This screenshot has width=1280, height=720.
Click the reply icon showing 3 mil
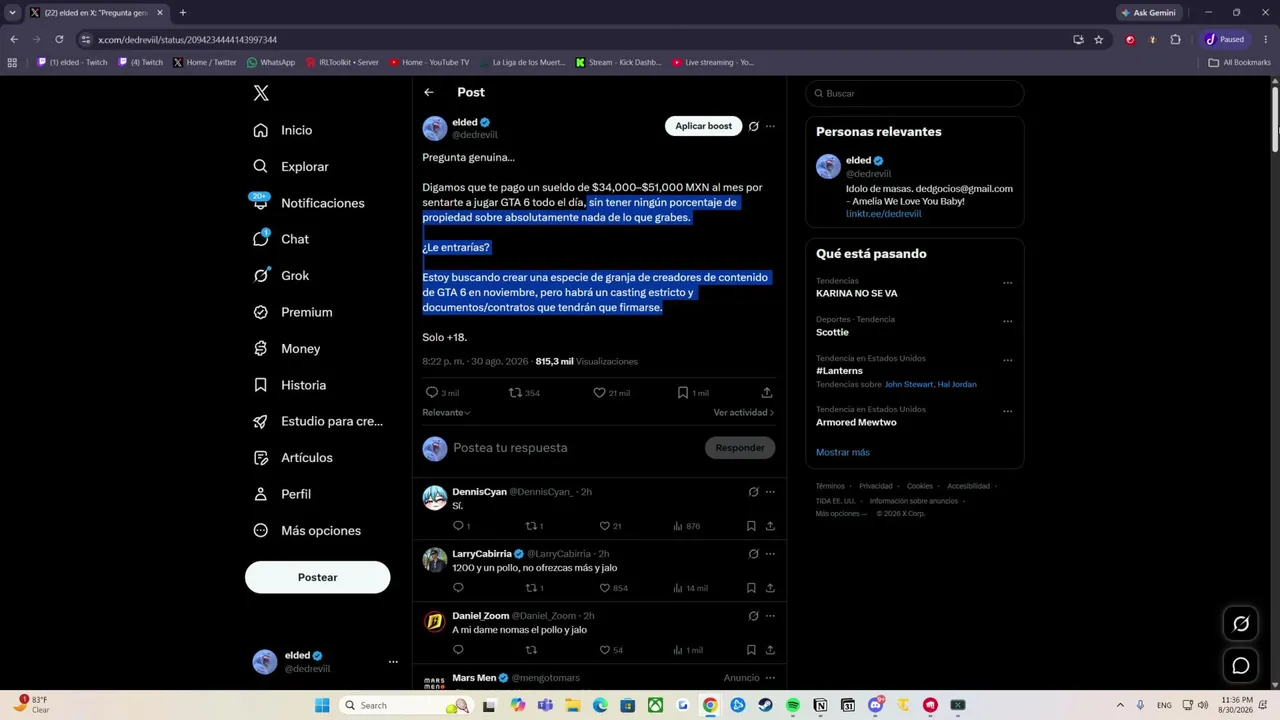432,393
